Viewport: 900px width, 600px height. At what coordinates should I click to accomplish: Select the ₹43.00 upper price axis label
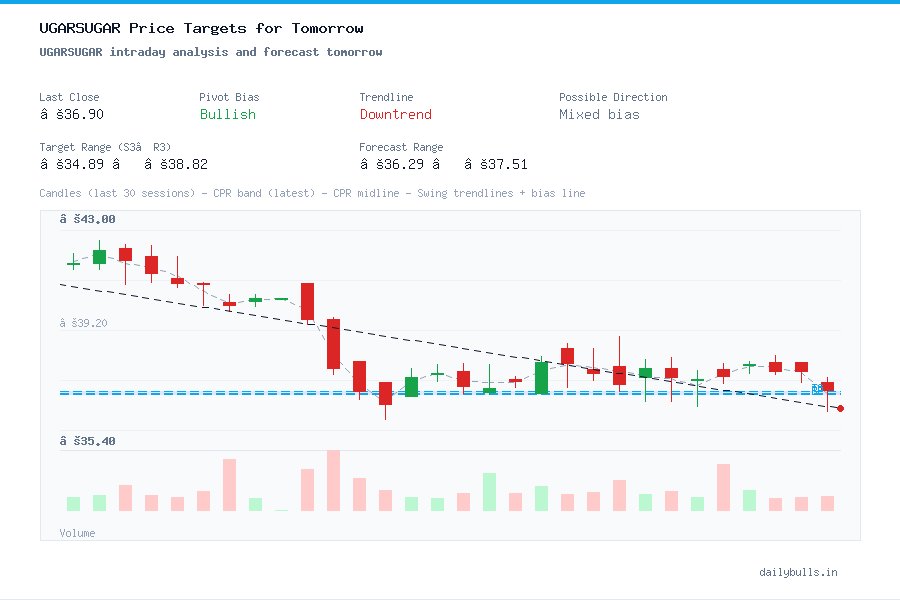pos(90,218)
